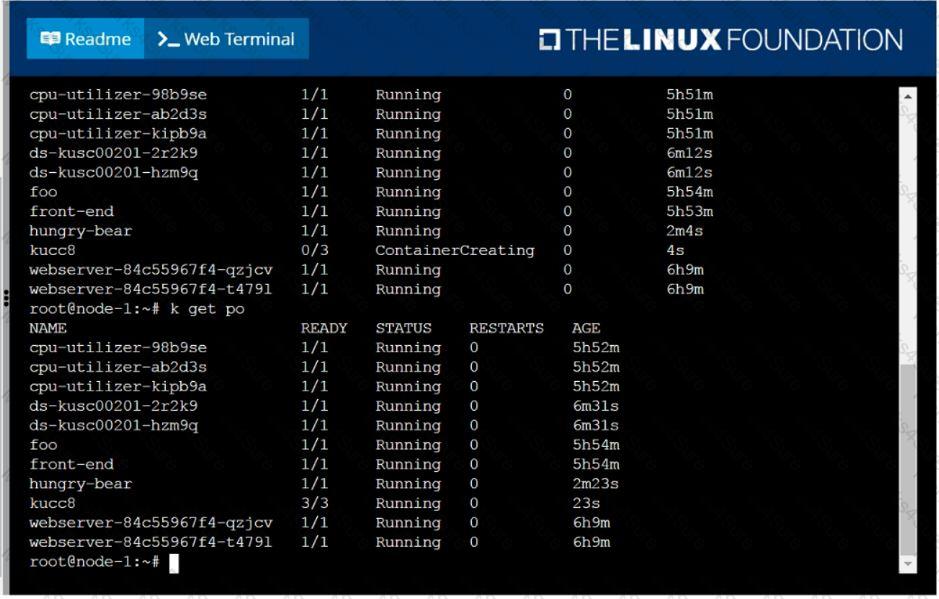This screenshot has height=599, width=939.
Task: Click the 3/3 ready value for kucc8
Action: point(314,503)
